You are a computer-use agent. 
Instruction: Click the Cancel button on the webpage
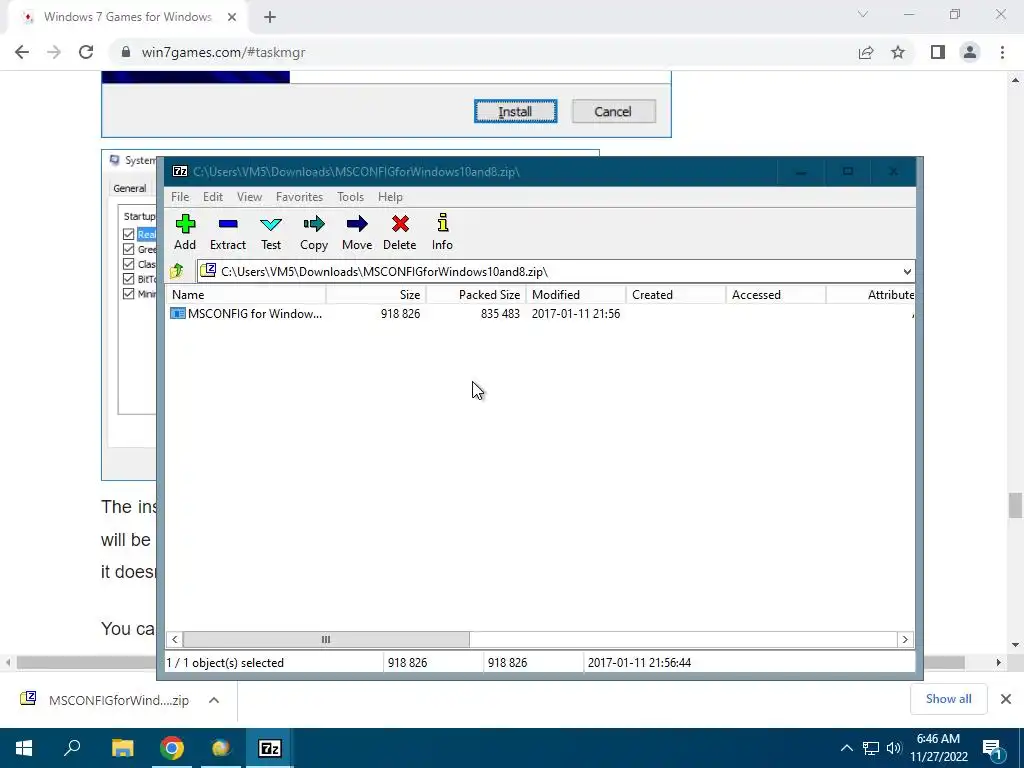(x=613, y=112)
